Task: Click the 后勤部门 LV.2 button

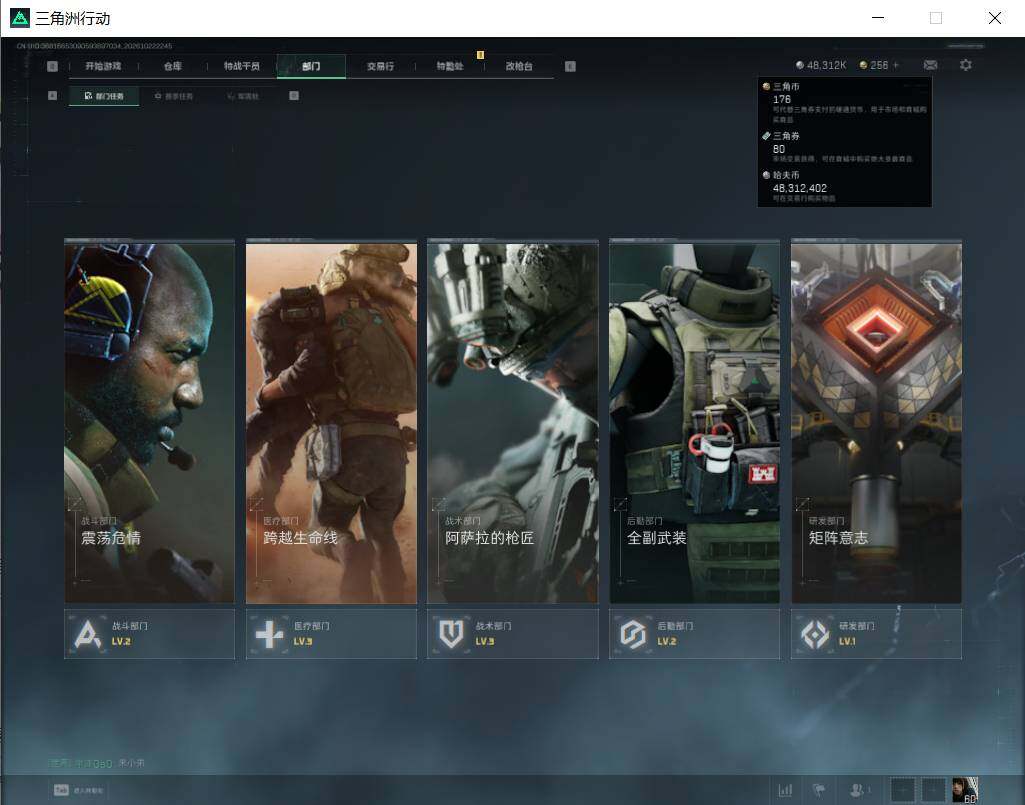Action: click(694, 634)
